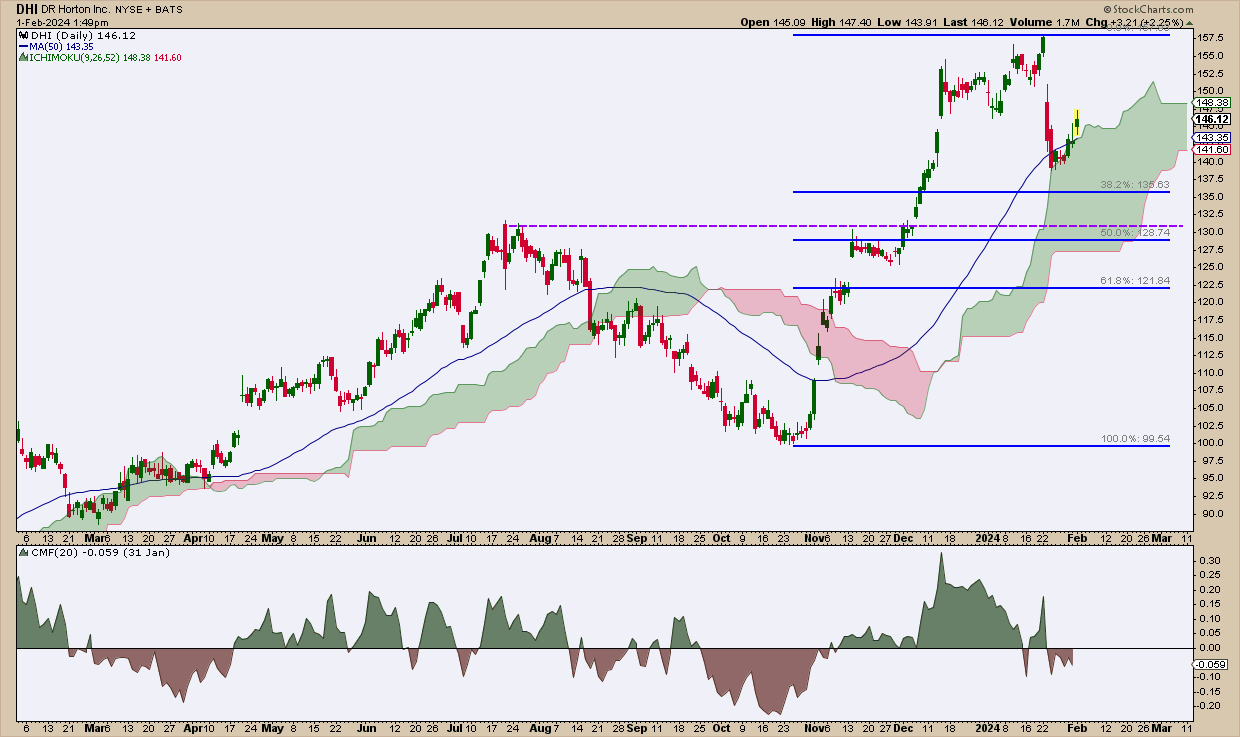Click the 50.0%: 128.74 Fibonacci label

pyautogui.click(x=1134, y=233)
